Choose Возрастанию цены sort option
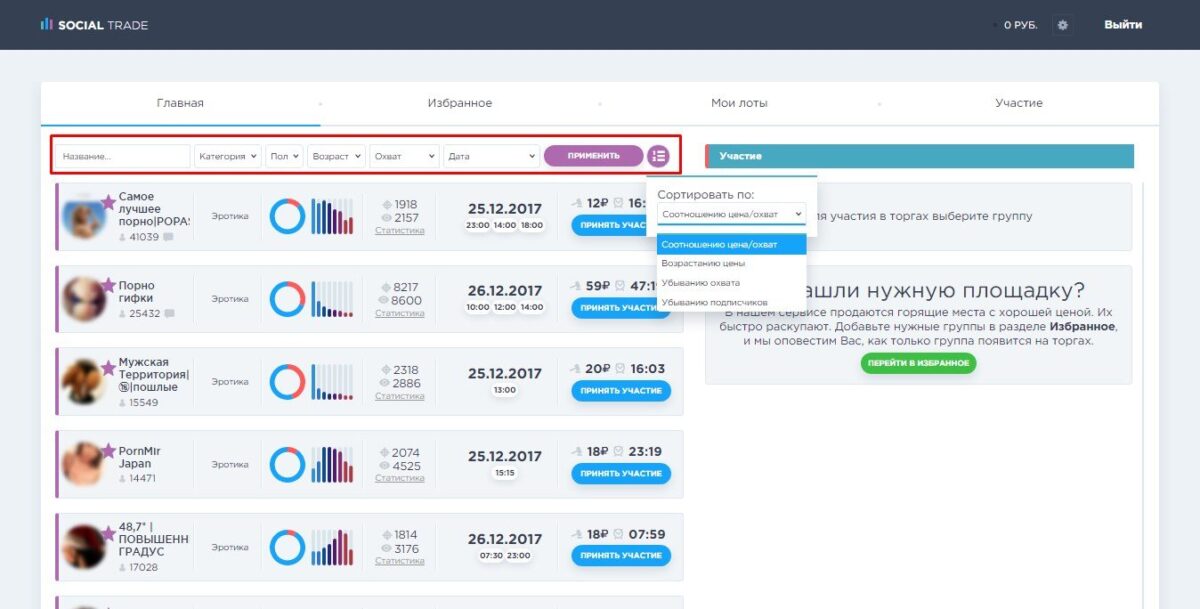 (x=731, y=263)
